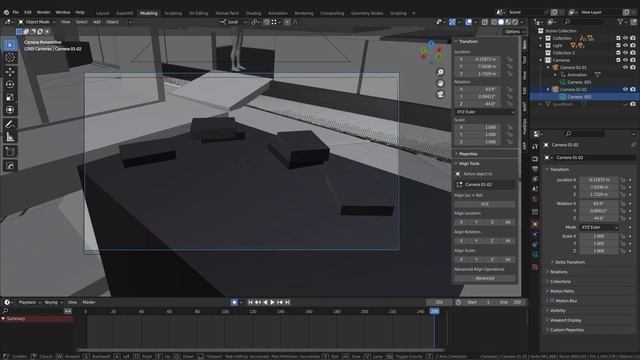Hide the Cameras collection with its eye icon
The height and width of the screenshot is (360, 640).
(625, 60)
